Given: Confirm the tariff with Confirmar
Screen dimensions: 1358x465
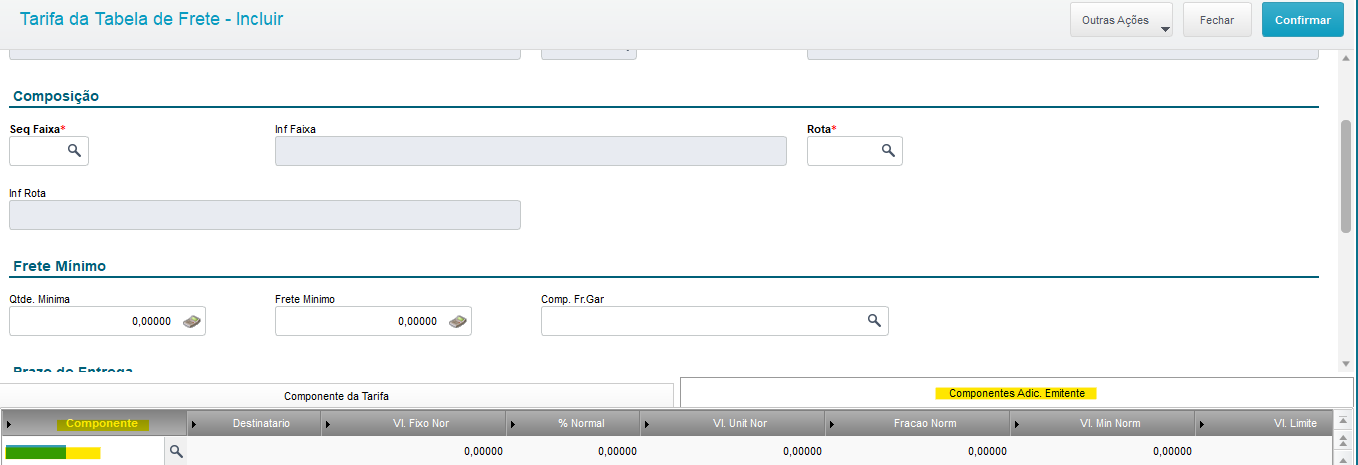Looking at the screenshot, I should click(1302, 20).
